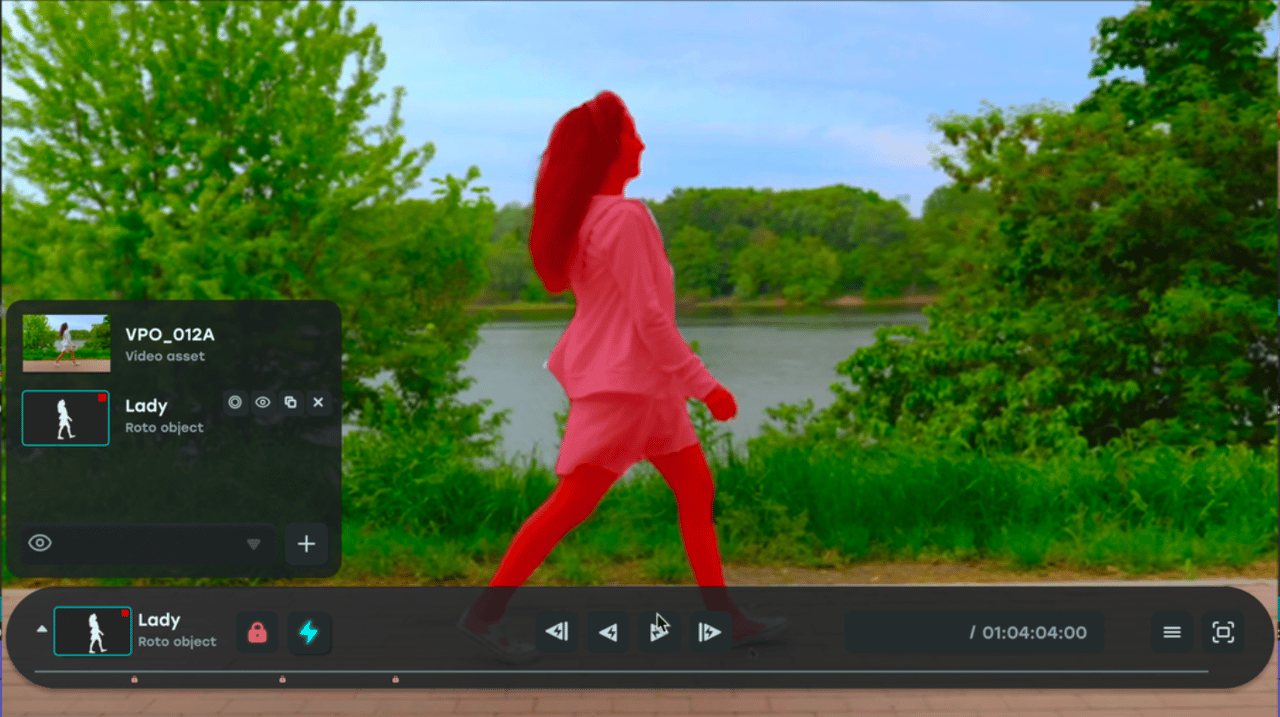Screen dimensions: 1280x717
Task: Play forward
Action: pos(659,632)
